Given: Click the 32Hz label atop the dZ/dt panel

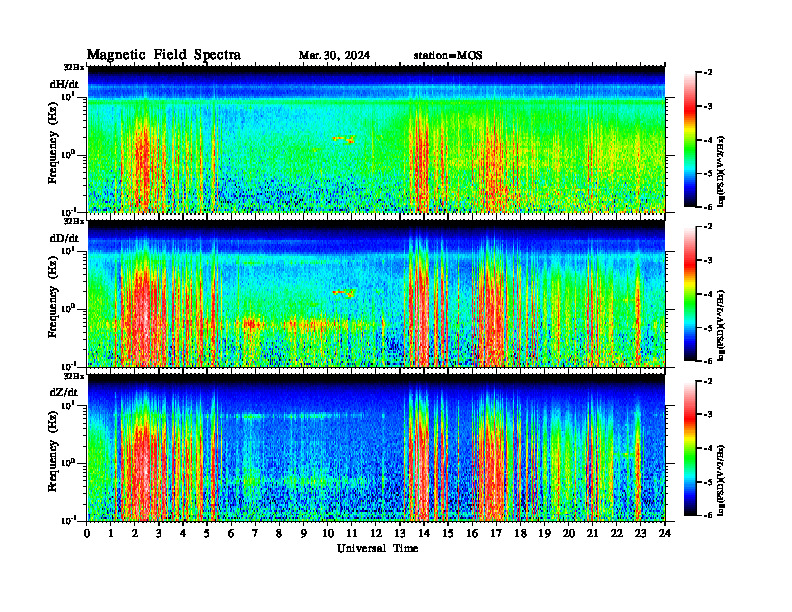Looking at the screenshot, I should pos(73,375).
